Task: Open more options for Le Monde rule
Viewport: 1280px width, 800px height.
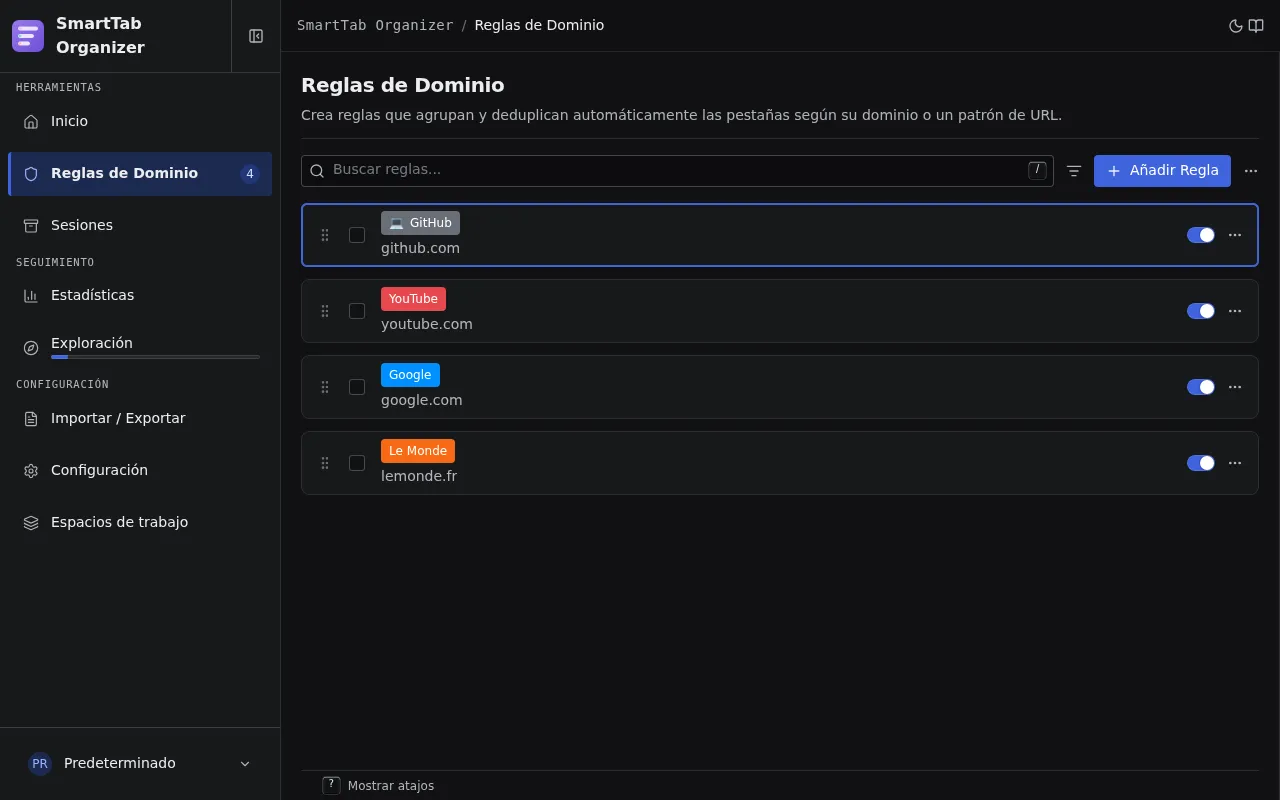Action: point(1235,463)
